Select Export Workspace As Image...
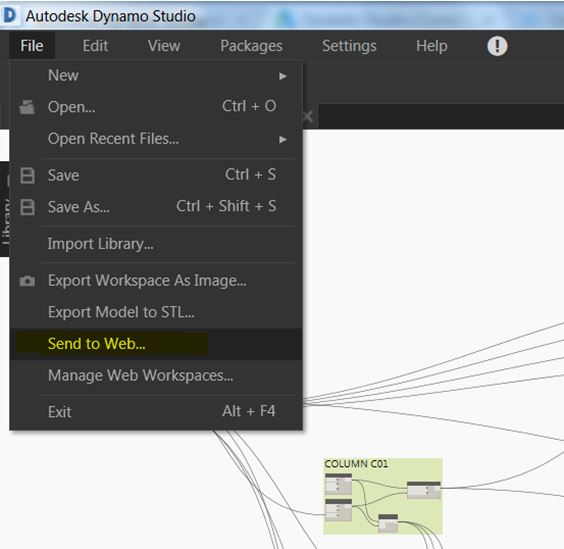The height and width of the screenshot is (549, 564). (156, 281)
